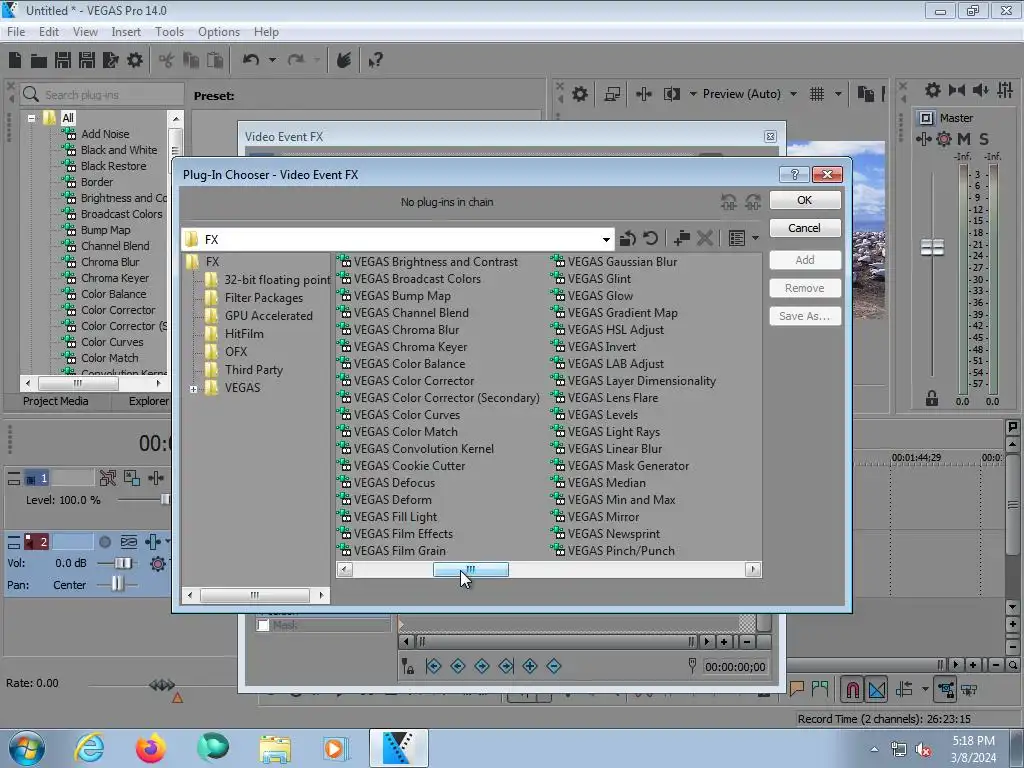Click the Refresh icon in Plug-In Chooser
Image resolution: width=1024 pixels, height=768 pixels.
coord(650,238)
